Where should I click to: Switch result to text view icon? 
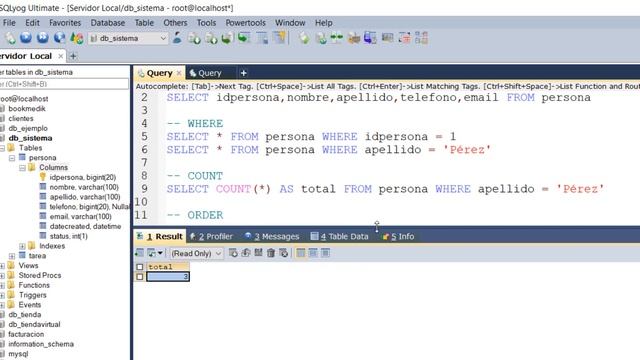pyautogui.click(x=325, y=253)
